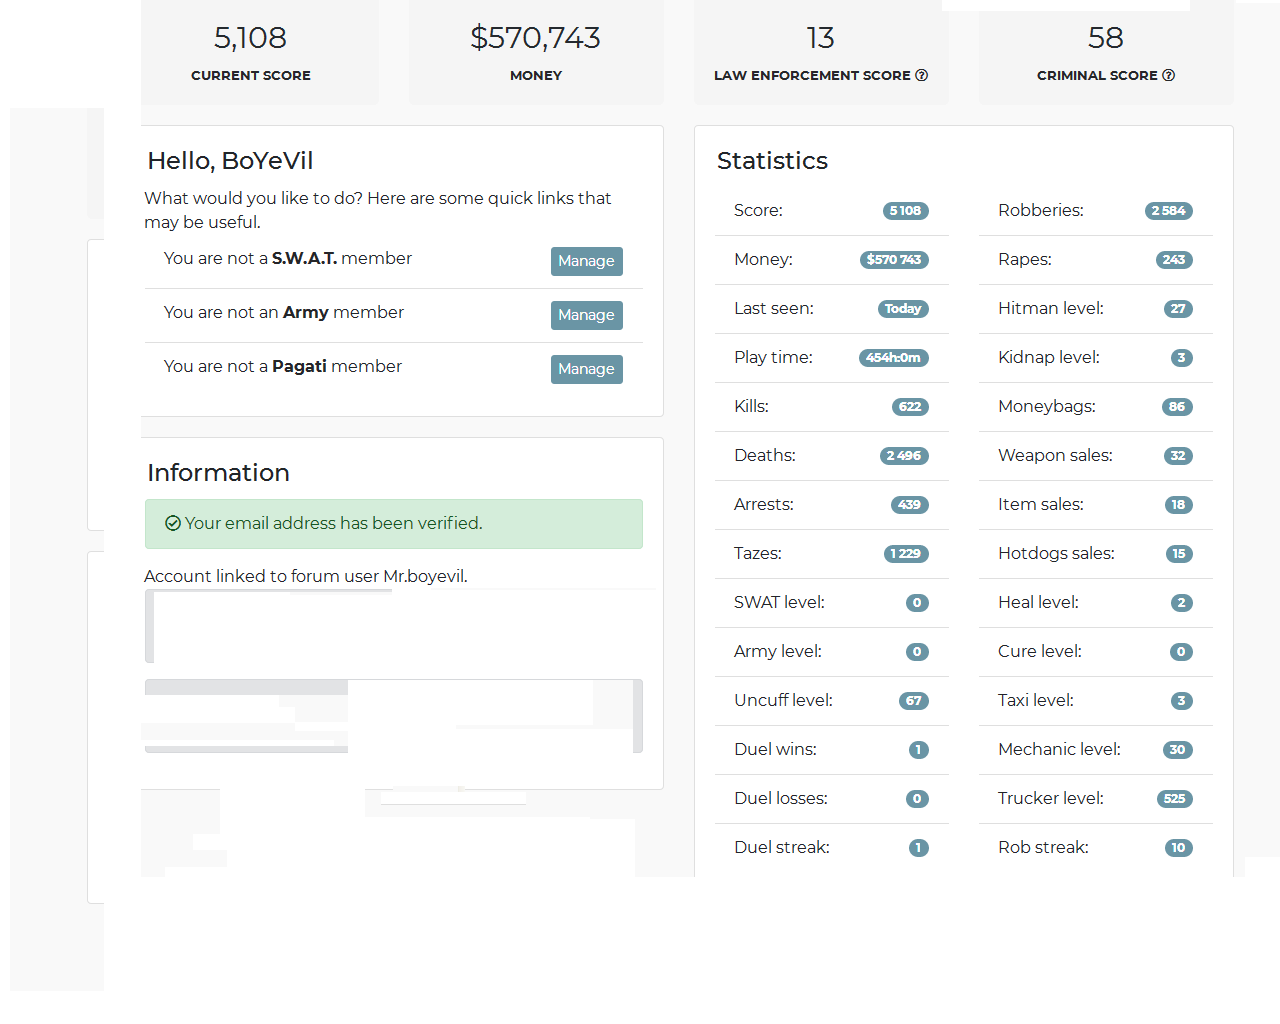Click the Hello, BoYeVil heading
Viewport: 1280px width, 1024px height.
click(230, 161)
